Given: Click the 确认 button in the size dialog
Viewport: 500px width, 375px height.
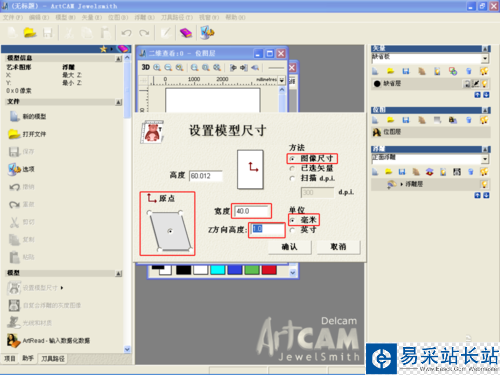Looking at the screenshot, I should click(290, 247).
